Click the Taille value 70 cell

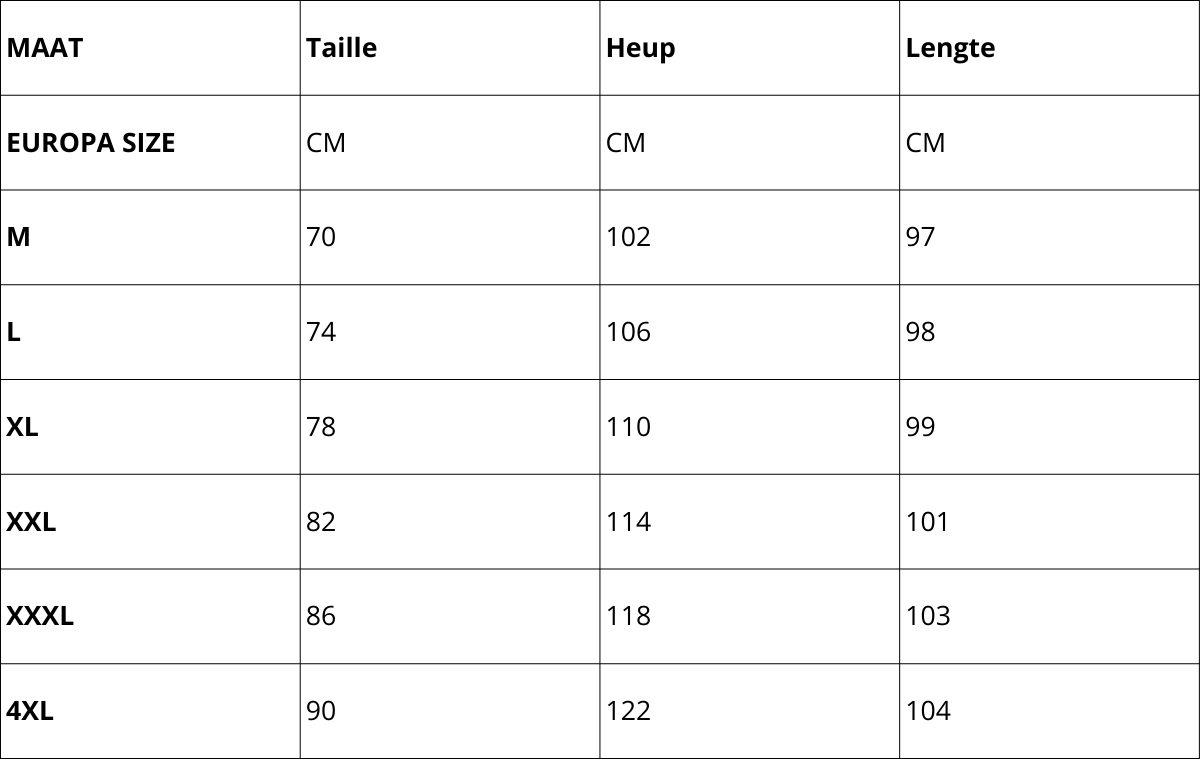tap(321, 237)
